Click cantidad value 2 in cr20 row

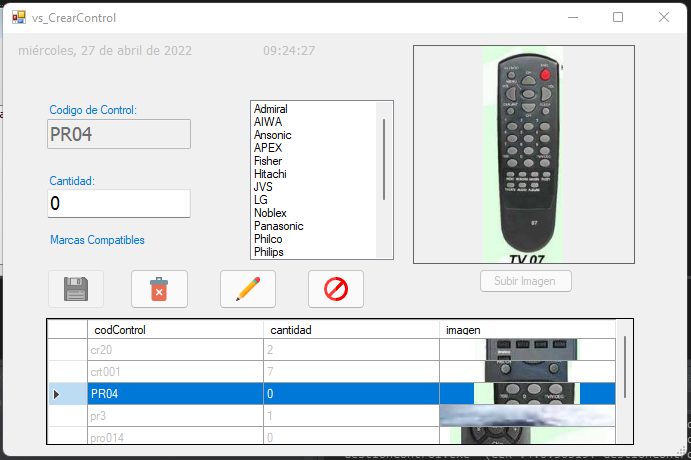pyautogui.click(x=351, y=350)
